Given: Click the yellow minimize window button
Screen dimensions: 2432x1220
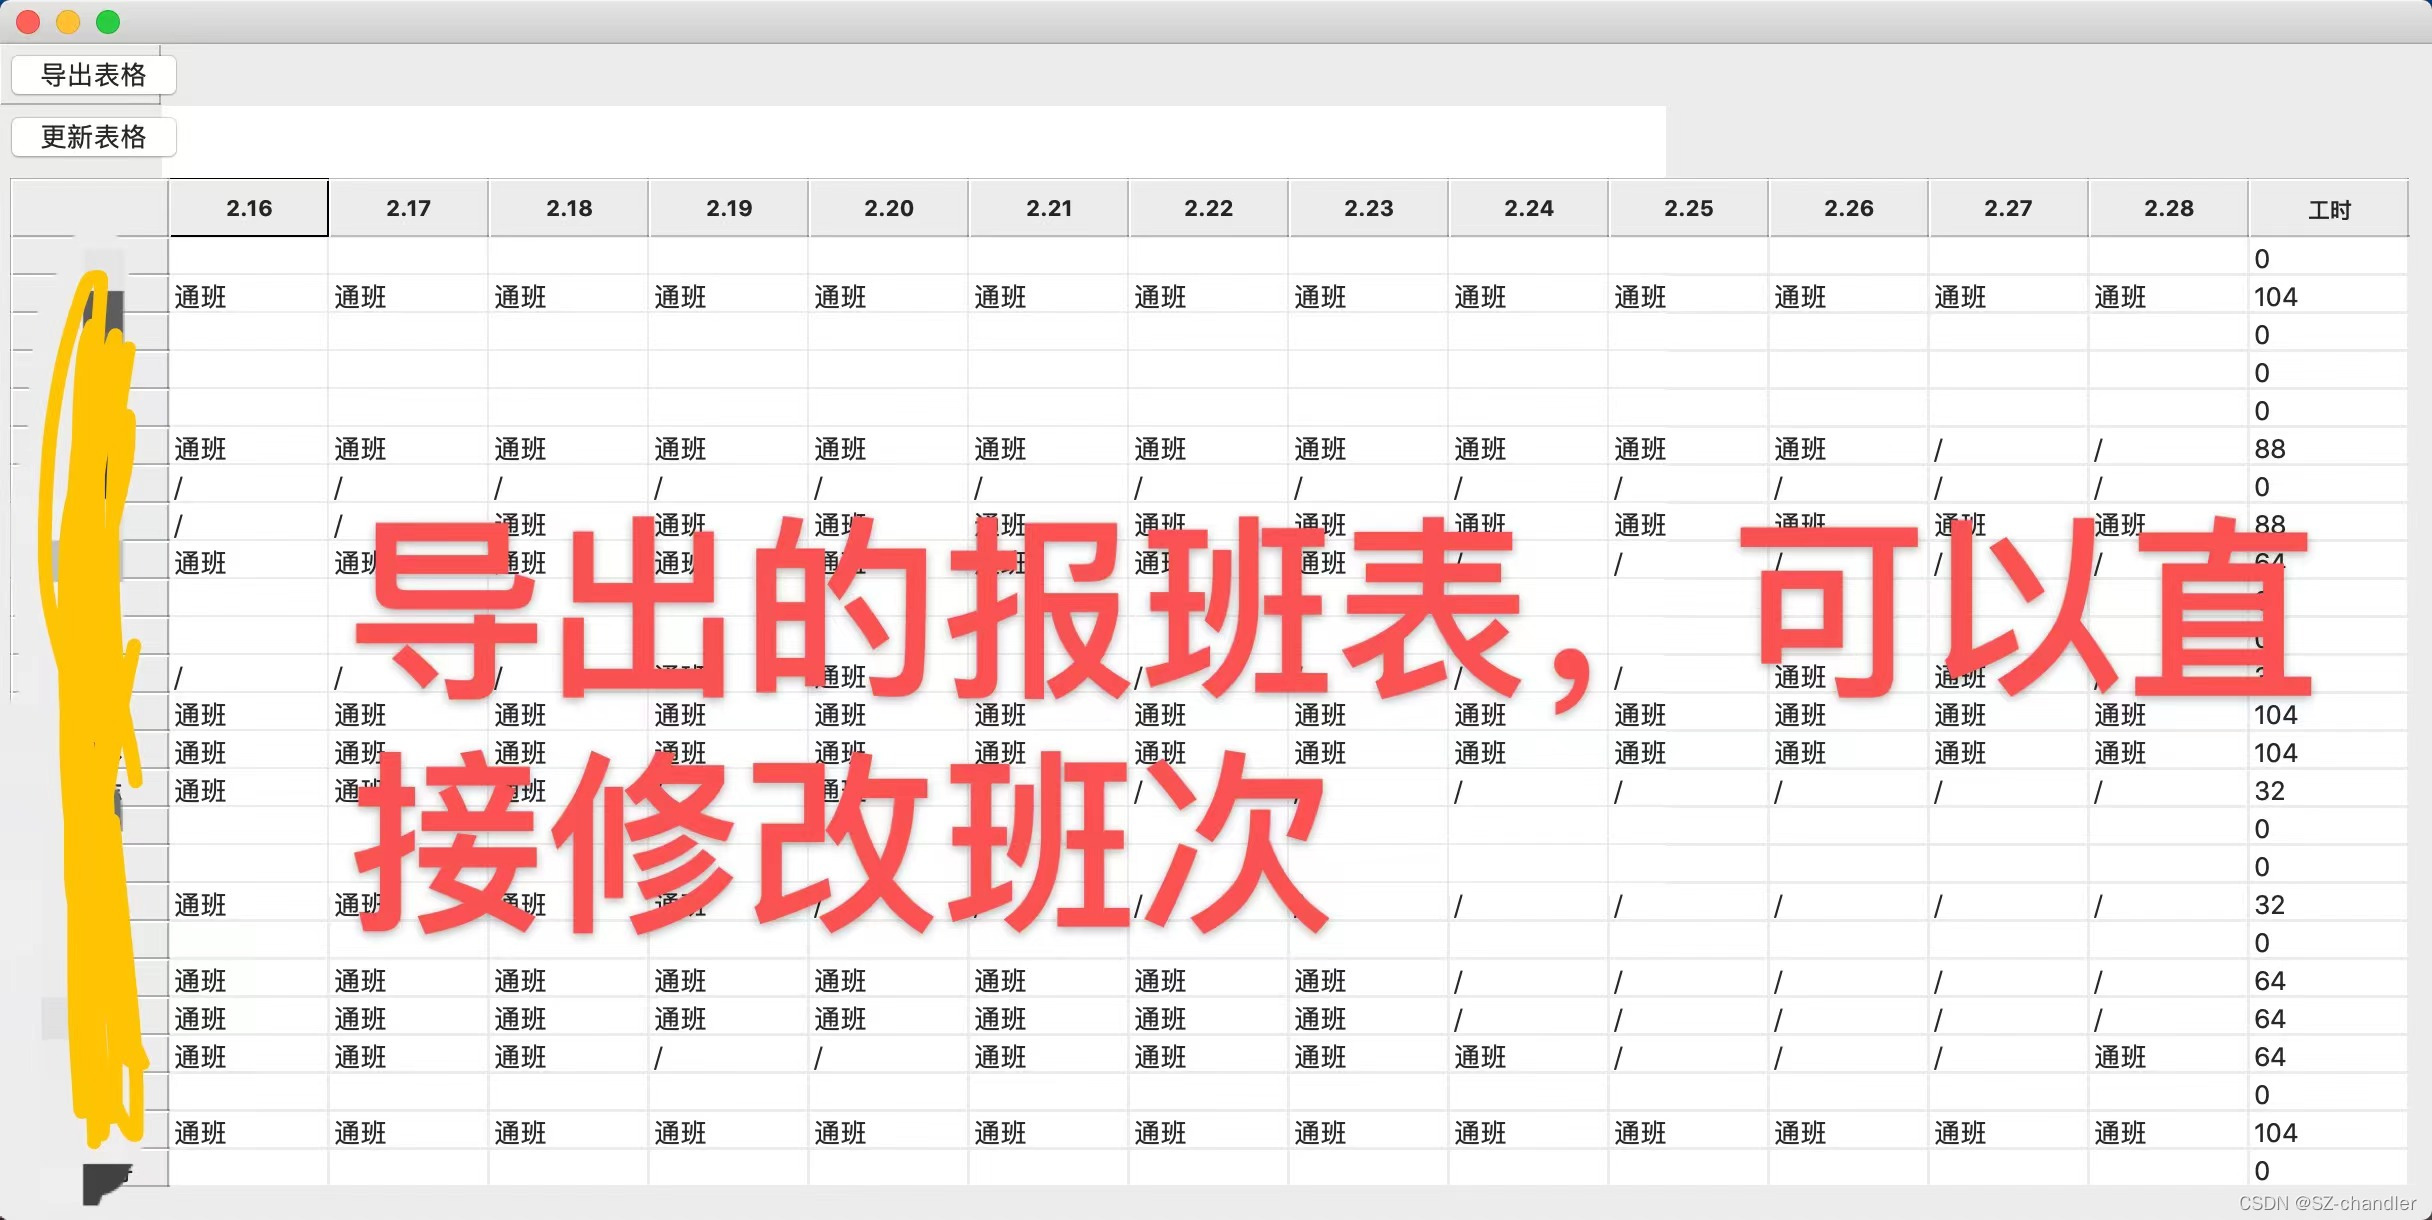Looking at the screenshot, I should click(68, 21).
